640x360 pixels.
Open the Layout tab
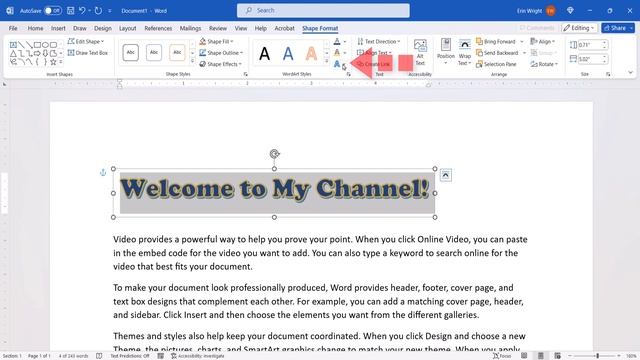pyautogui.click(x=127, y=28)
